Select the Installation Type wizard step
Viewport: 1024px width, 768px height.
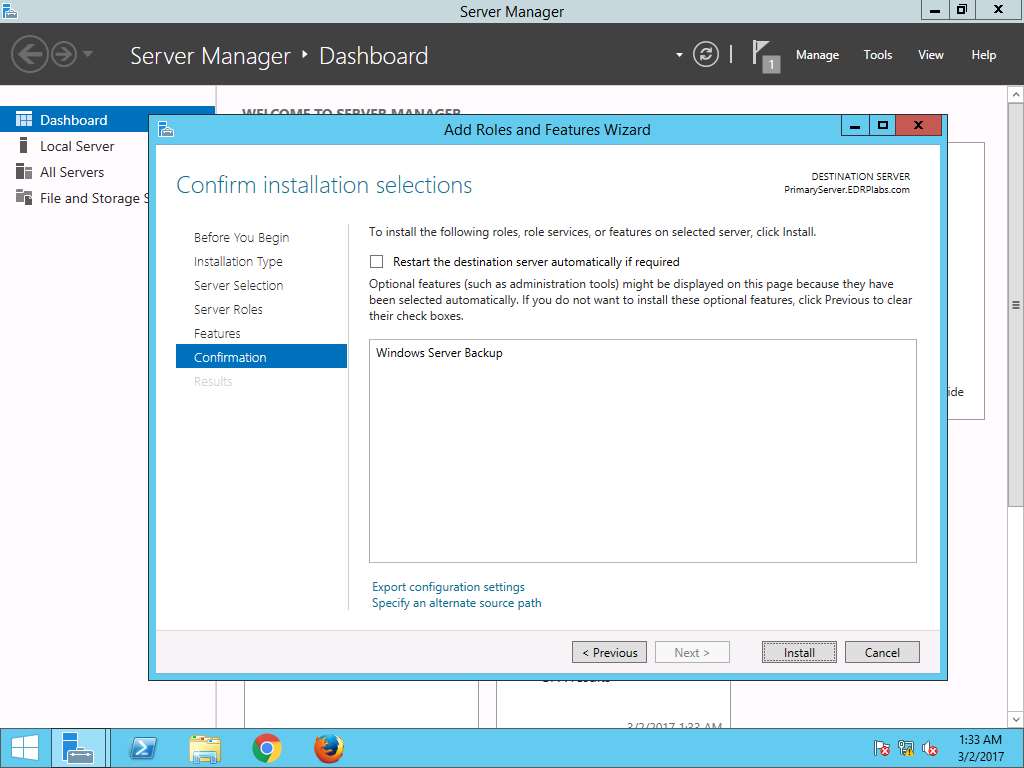pos(238,261)
